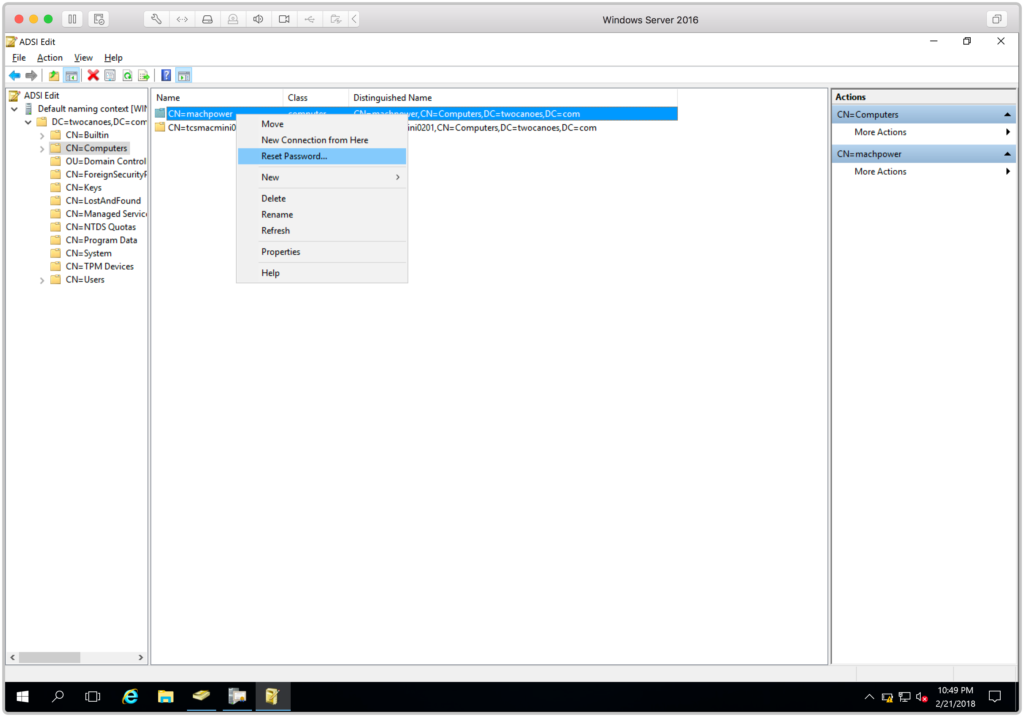The width and height of the screenshot is (1024, 717).
Task: Open VM settings wrench icon
Action: (156, 20)
